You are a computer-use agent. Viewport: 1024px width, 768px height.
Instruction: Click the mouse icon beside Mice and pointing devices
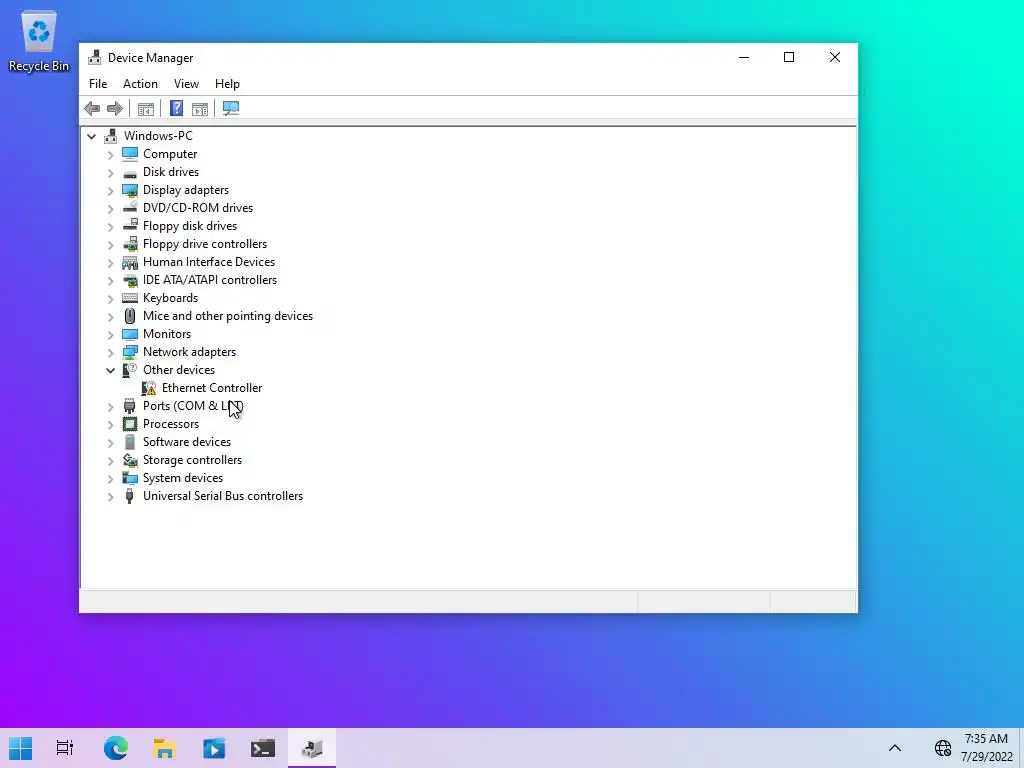[x=130, y=316]
